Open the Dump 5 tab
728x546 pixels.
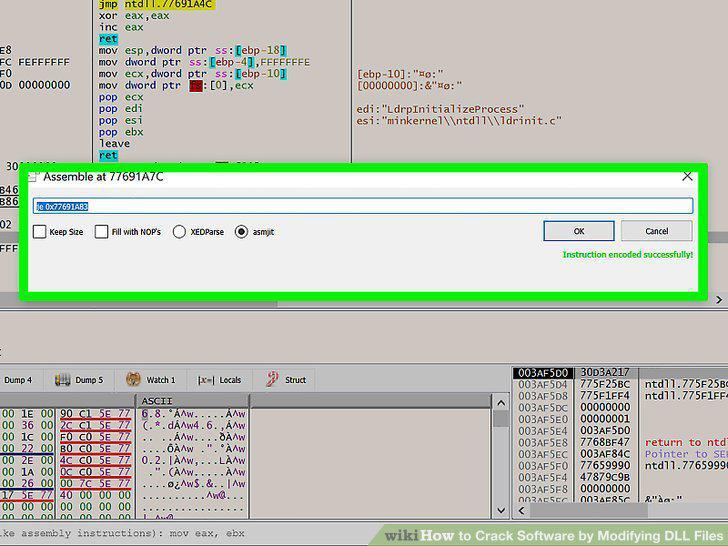(x=79, y=380)
